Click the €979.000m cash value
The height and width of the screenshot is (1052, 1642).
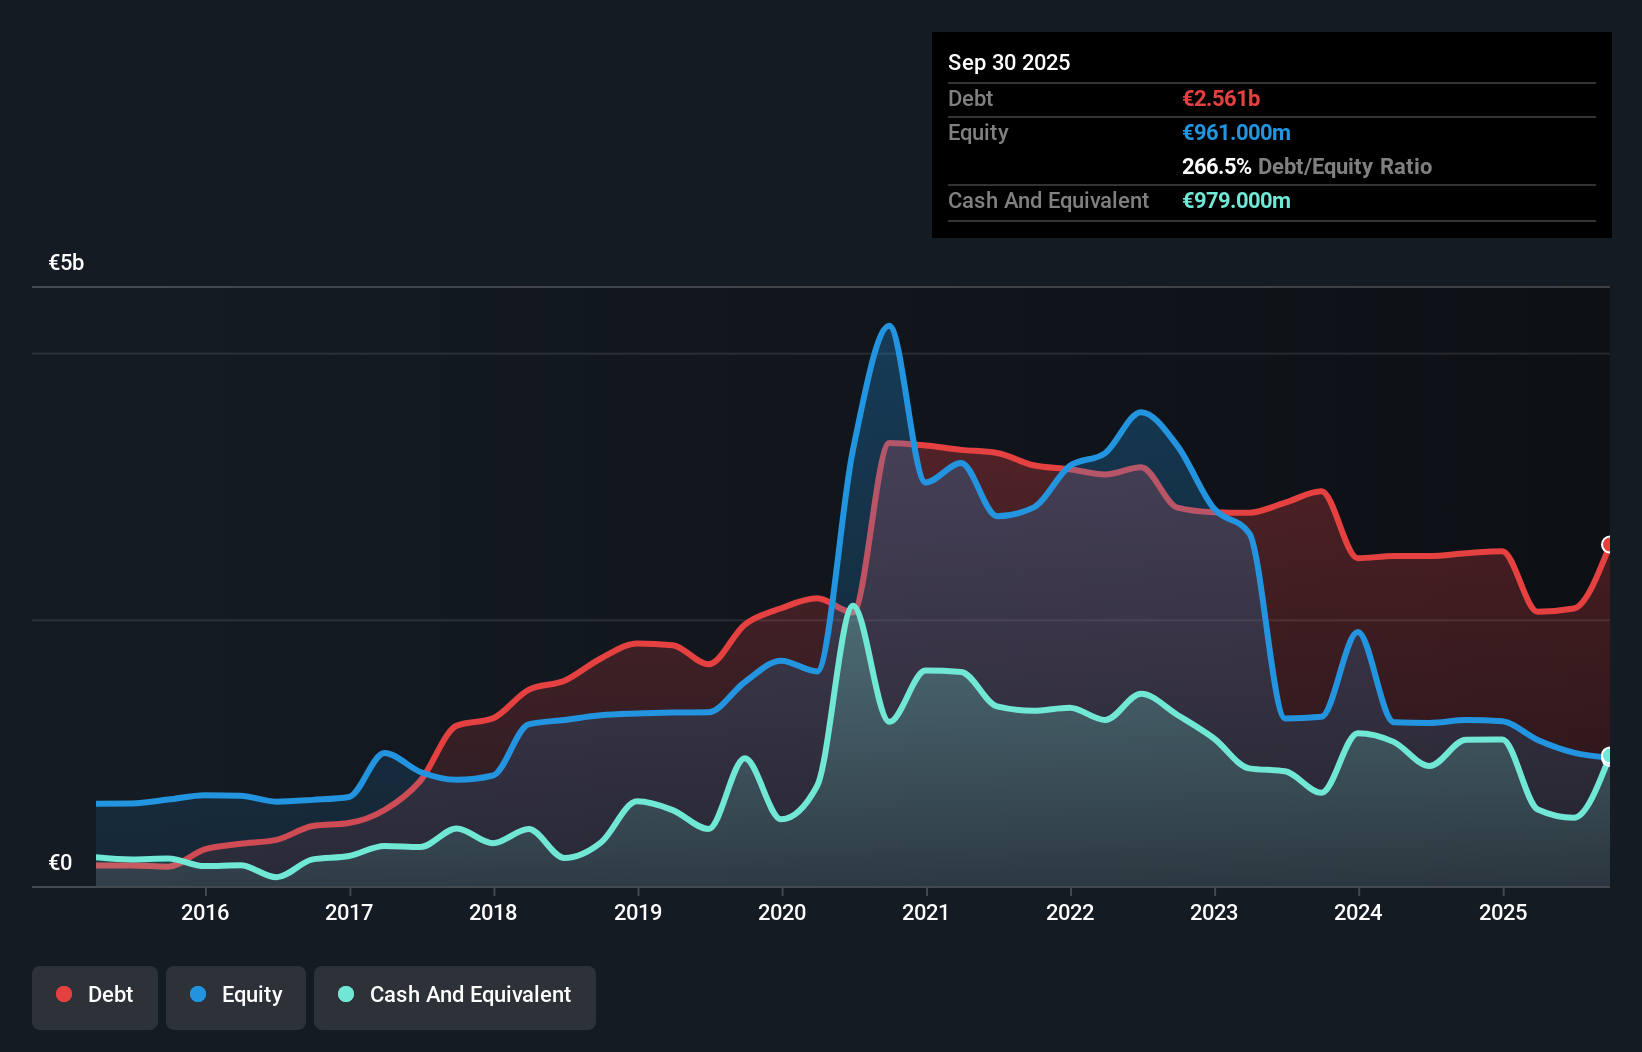tap(1236, 200)
